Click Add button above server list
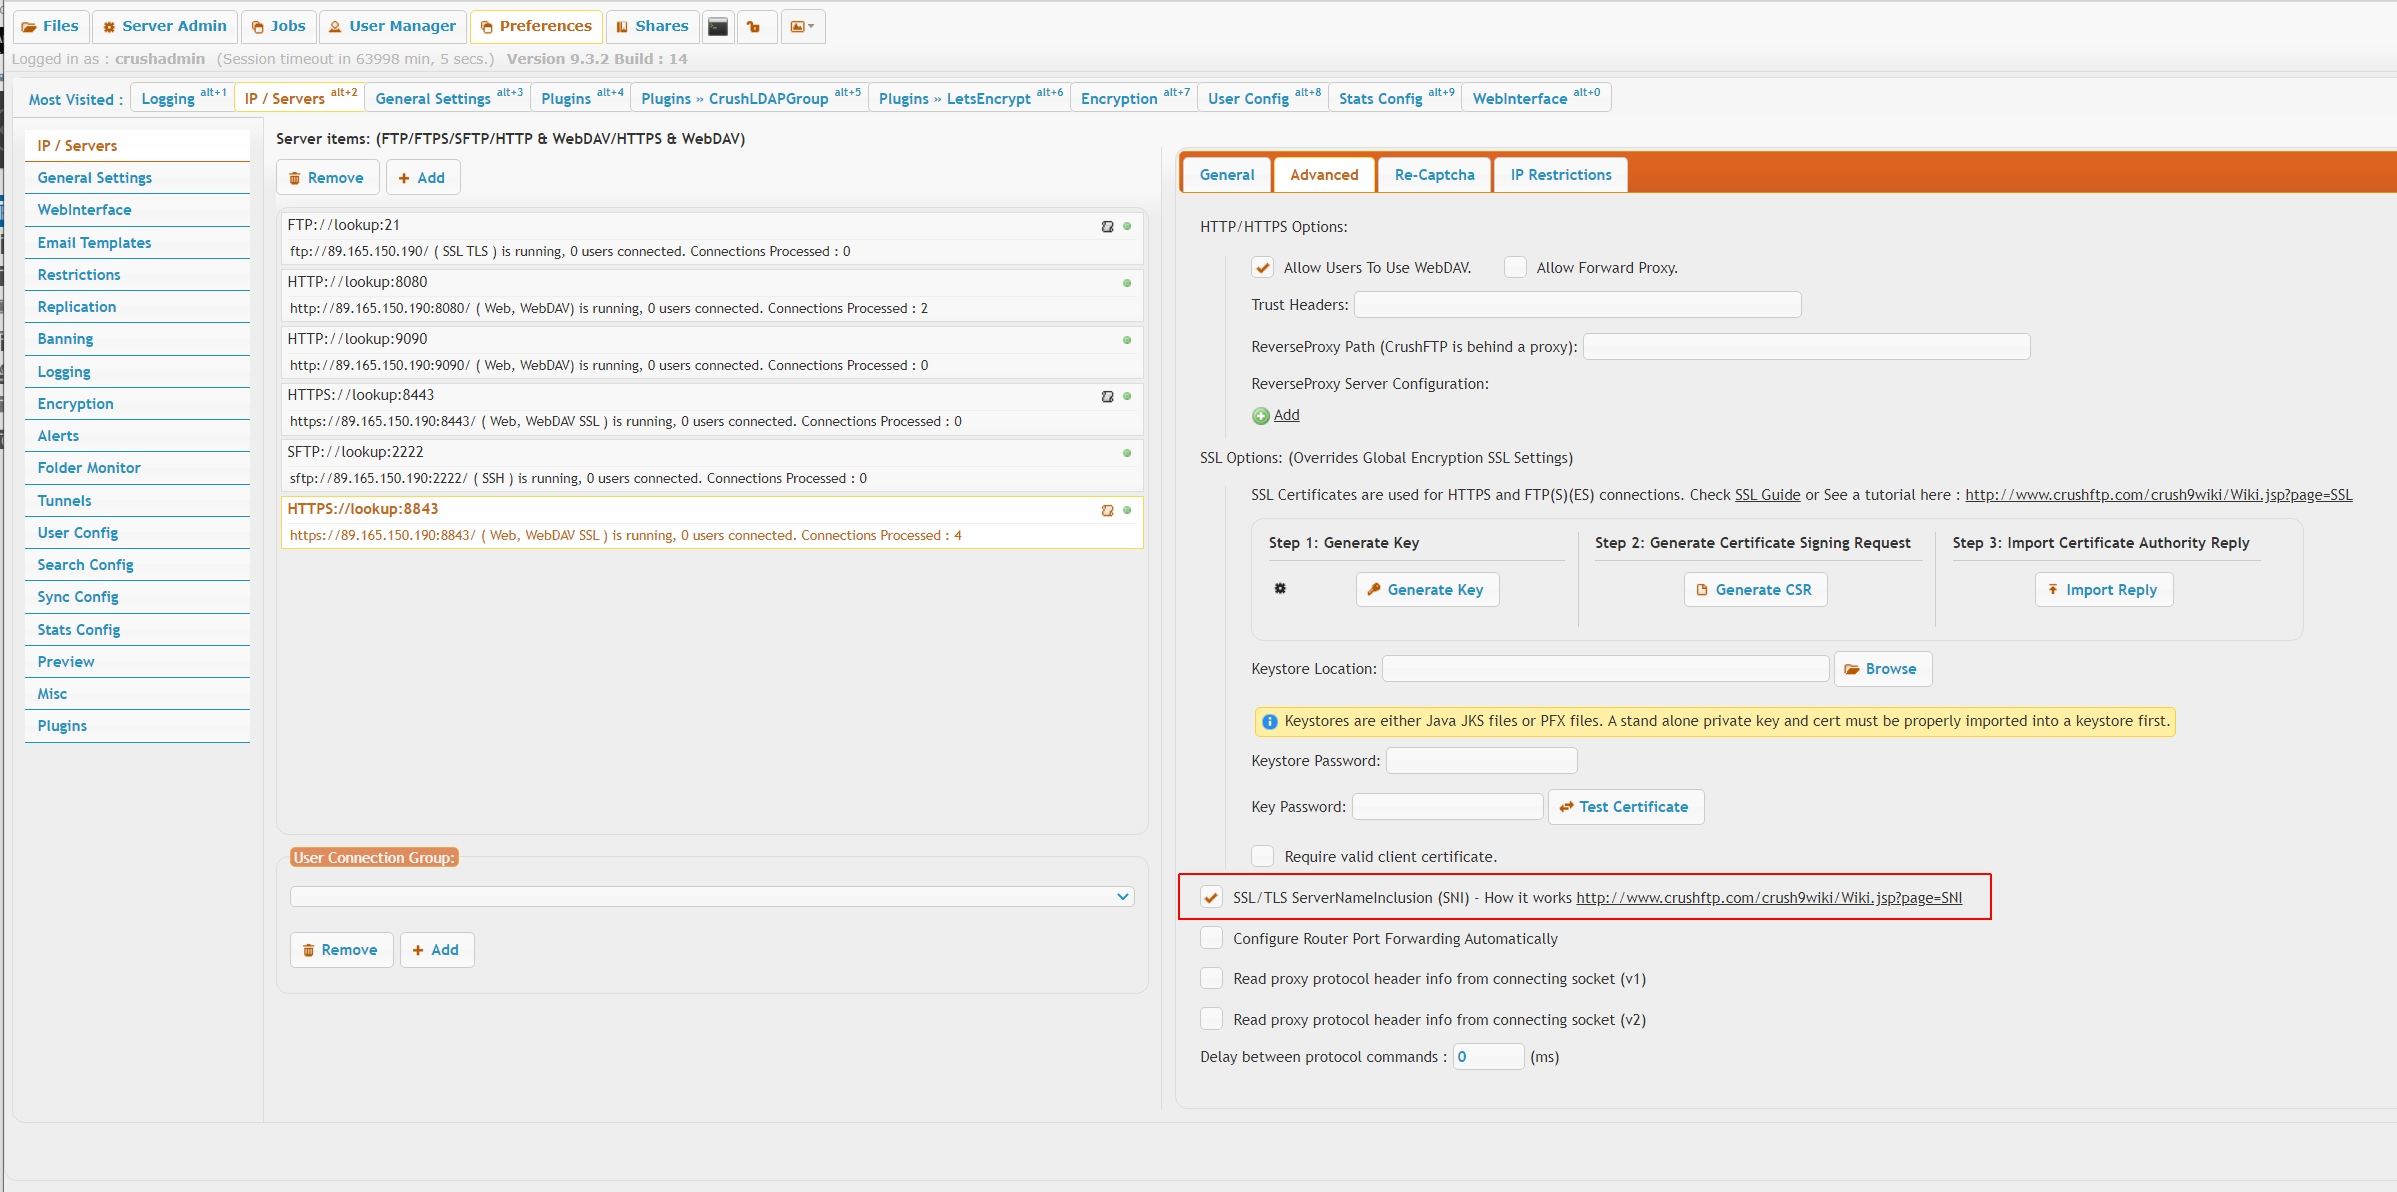 [x=422, y=178]
